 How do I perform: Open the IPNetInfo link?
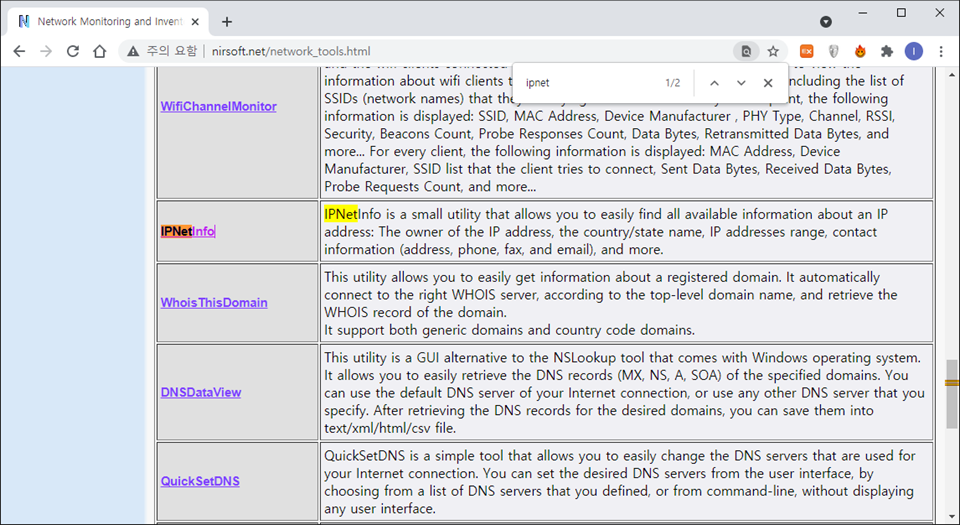(188, 231)
